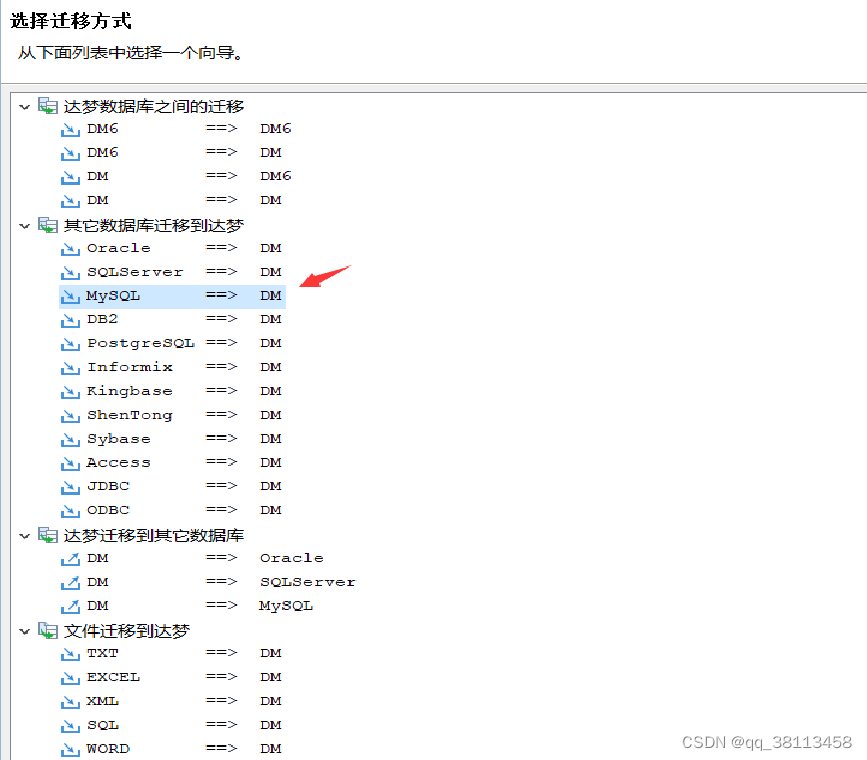867x760 pixels.
Task: Collapse the 文件迁移到达梦 group
Action: click(24, 631)
